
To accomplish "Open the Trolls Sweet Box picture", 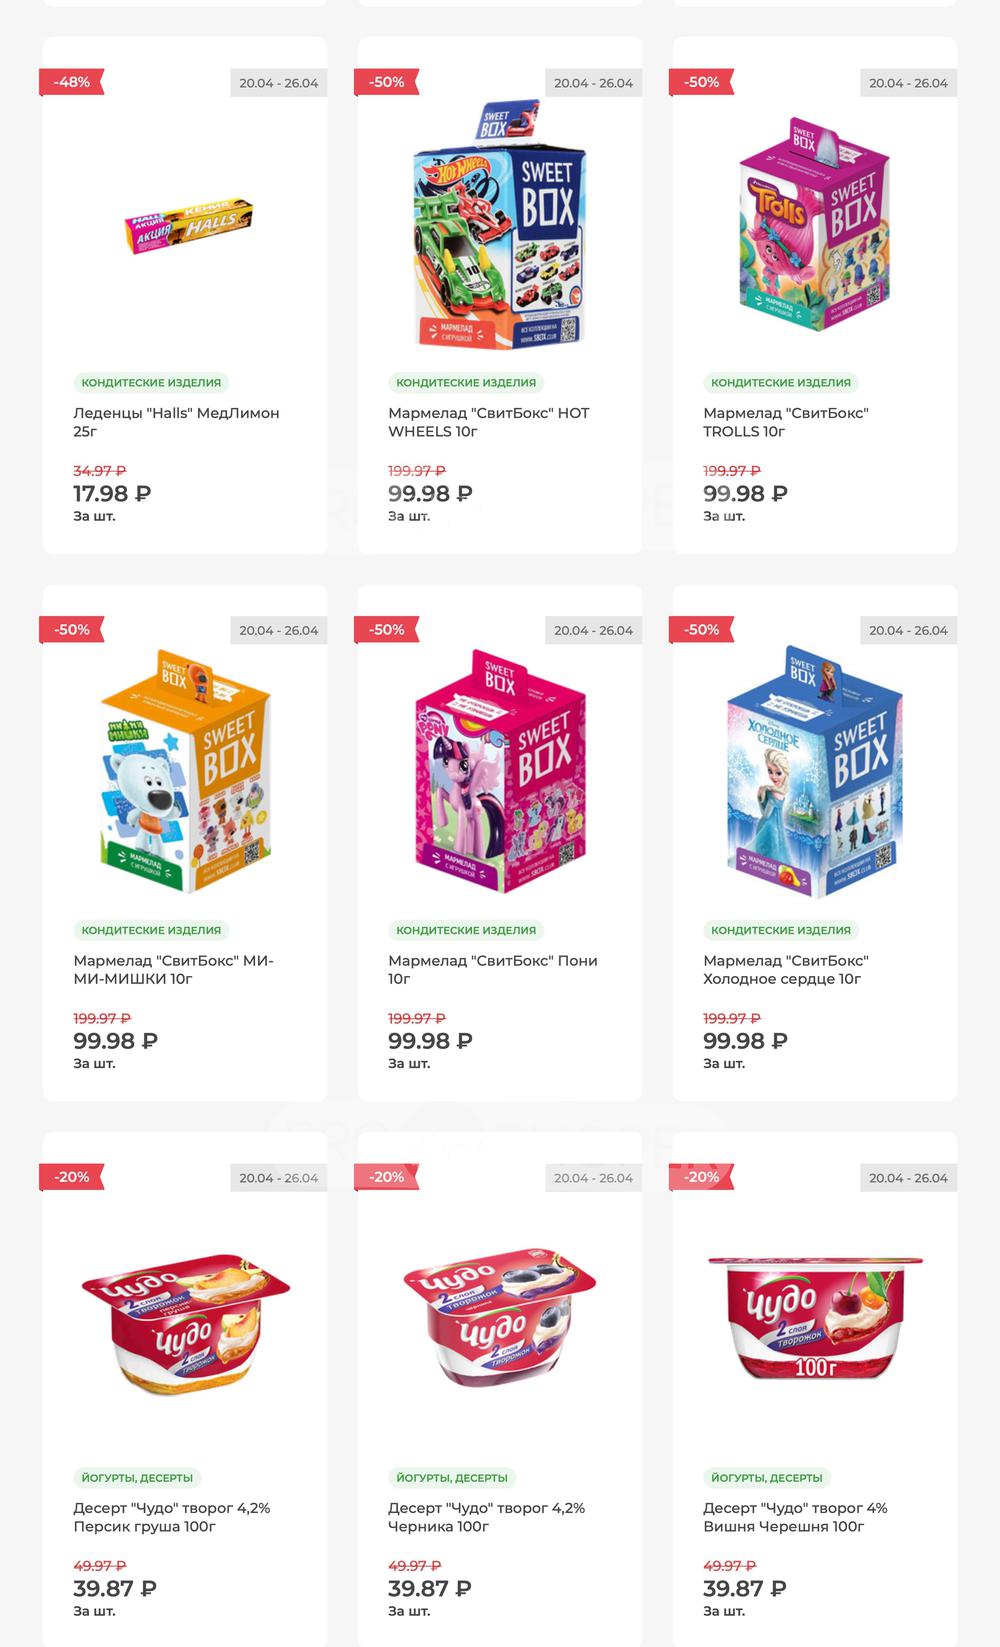I will click(814, 225).
